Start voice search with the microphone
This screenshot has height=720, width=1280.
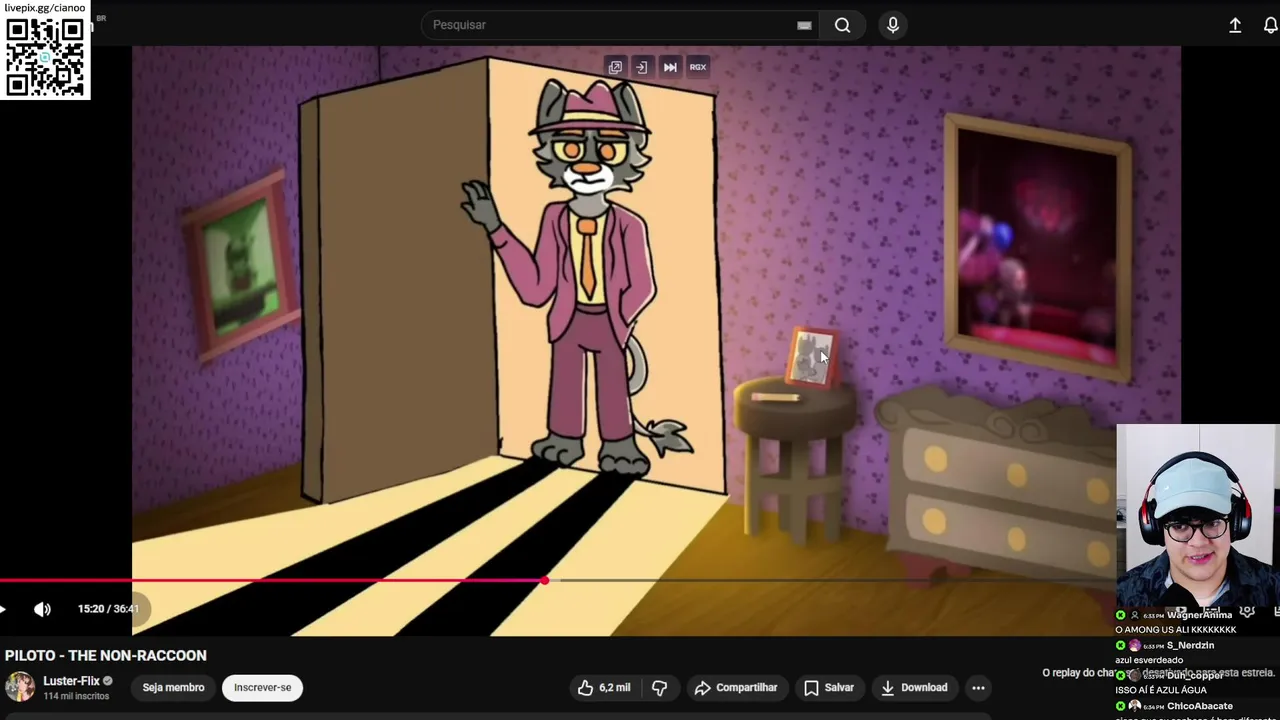(893, 25)
